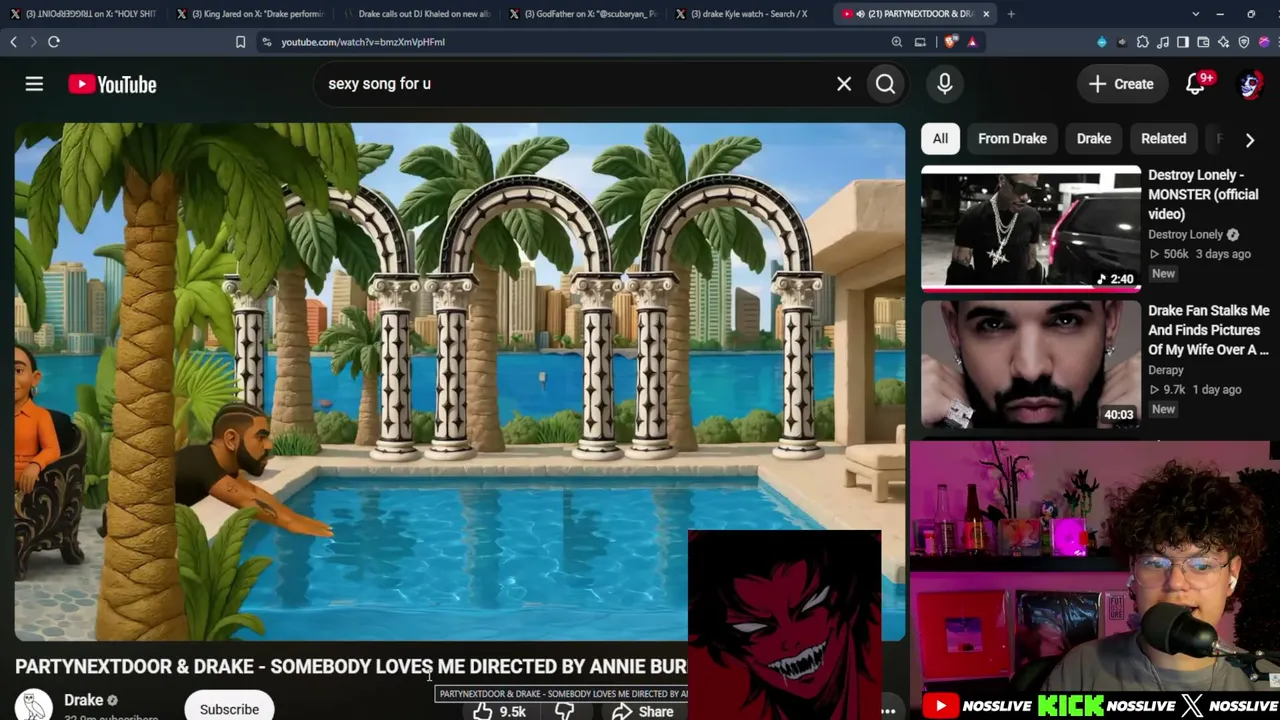Click the main video player
Screen dimensions: 1280x720
click(460, 381)
